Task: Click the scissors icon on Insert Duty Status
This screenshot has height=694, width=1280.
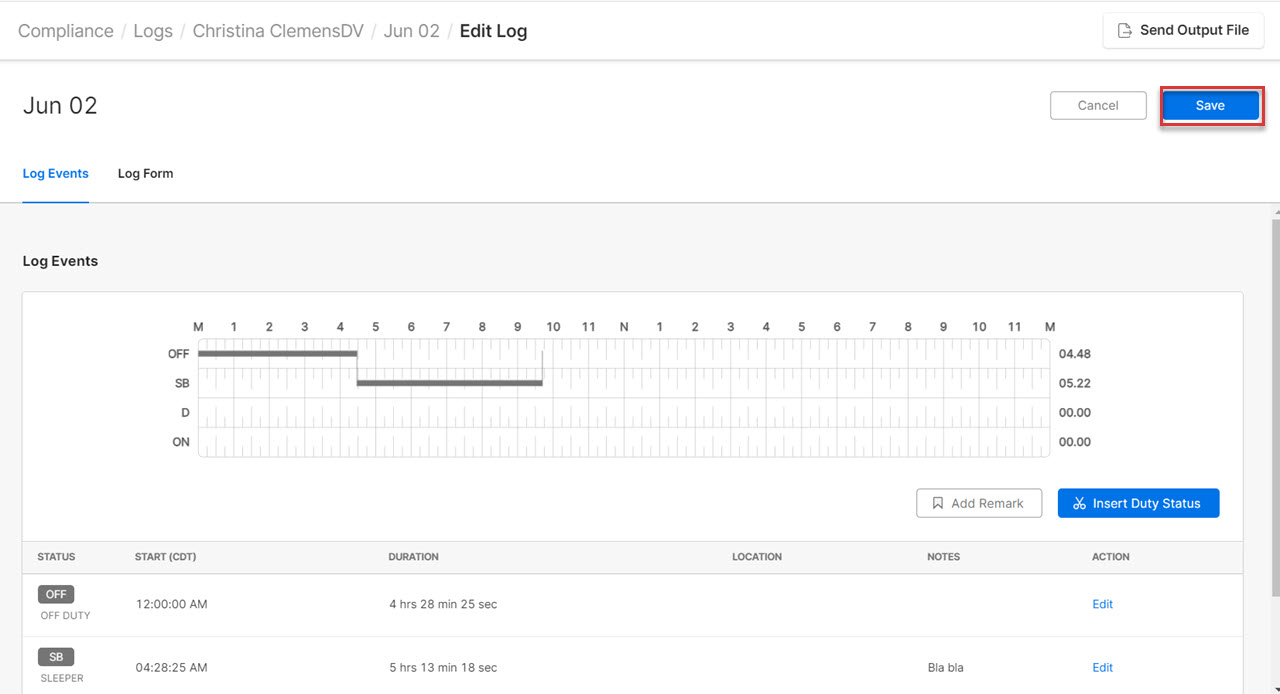Action: pyautogui.click(x=1079, y=503)
